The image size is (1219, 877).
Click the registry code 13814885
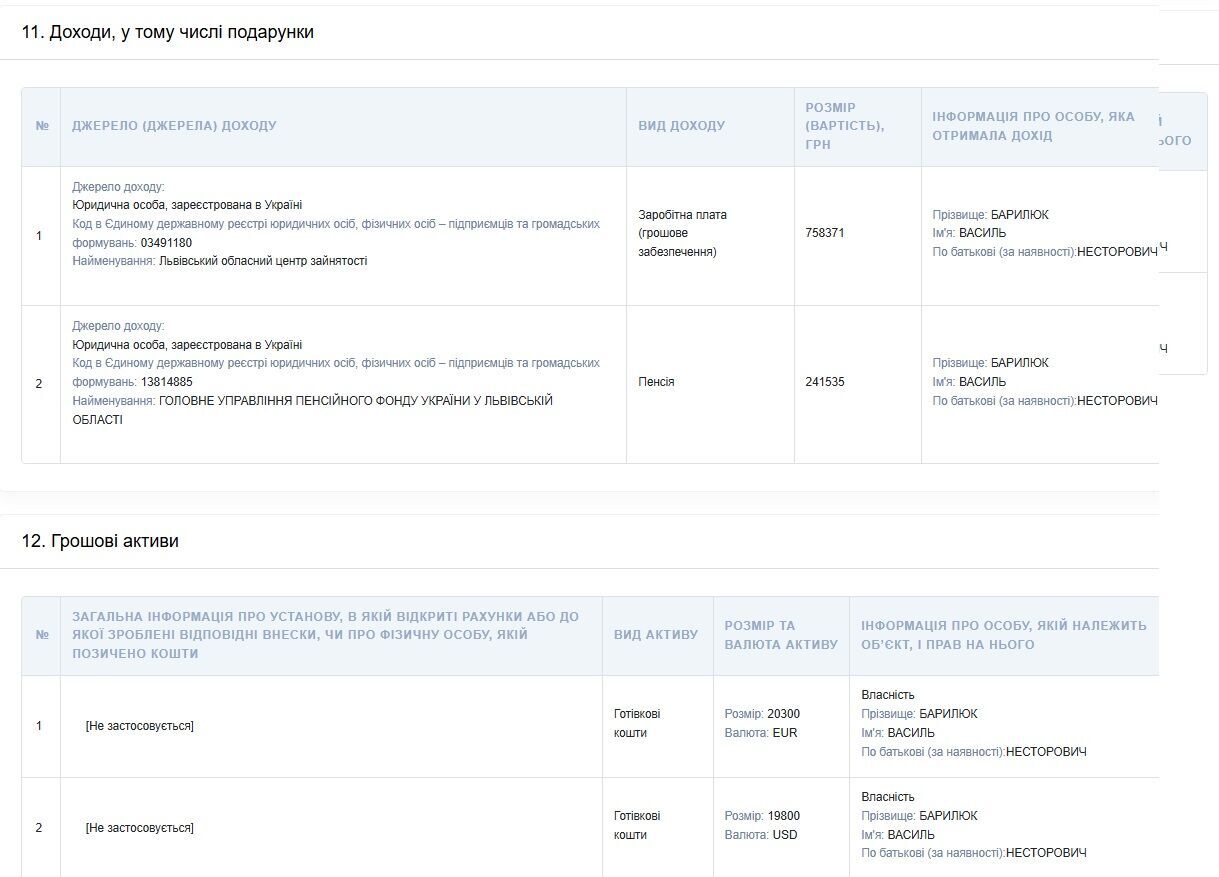[166, 382]
